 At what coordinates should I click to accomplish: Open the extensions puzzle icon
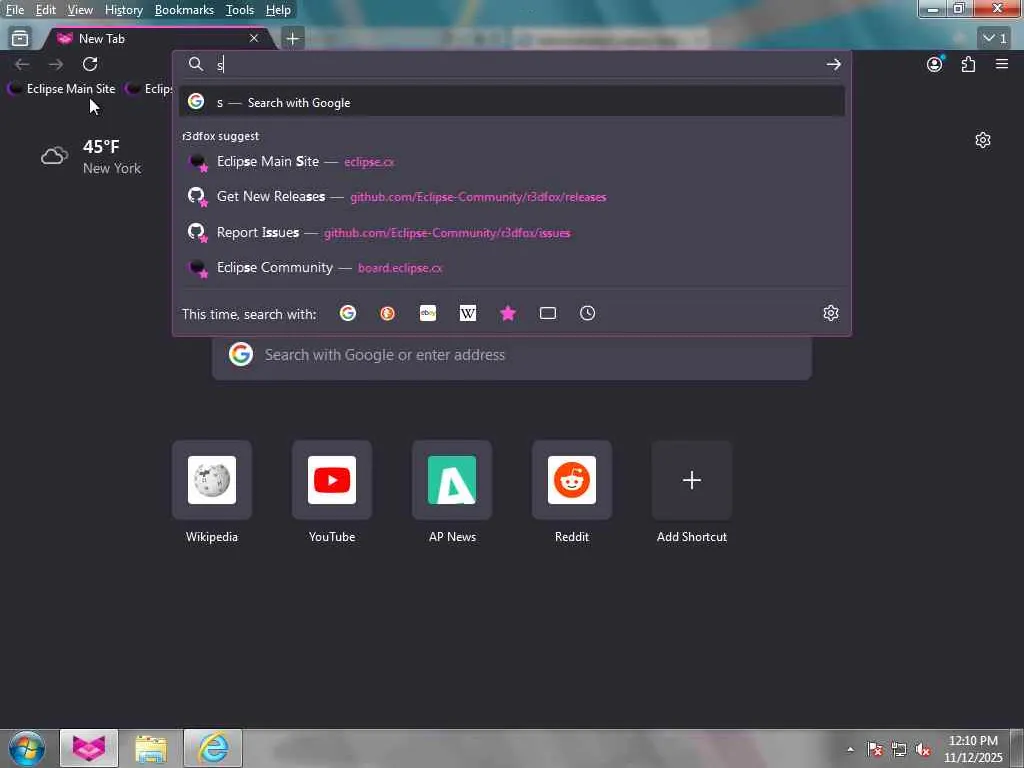pos(968,64)
